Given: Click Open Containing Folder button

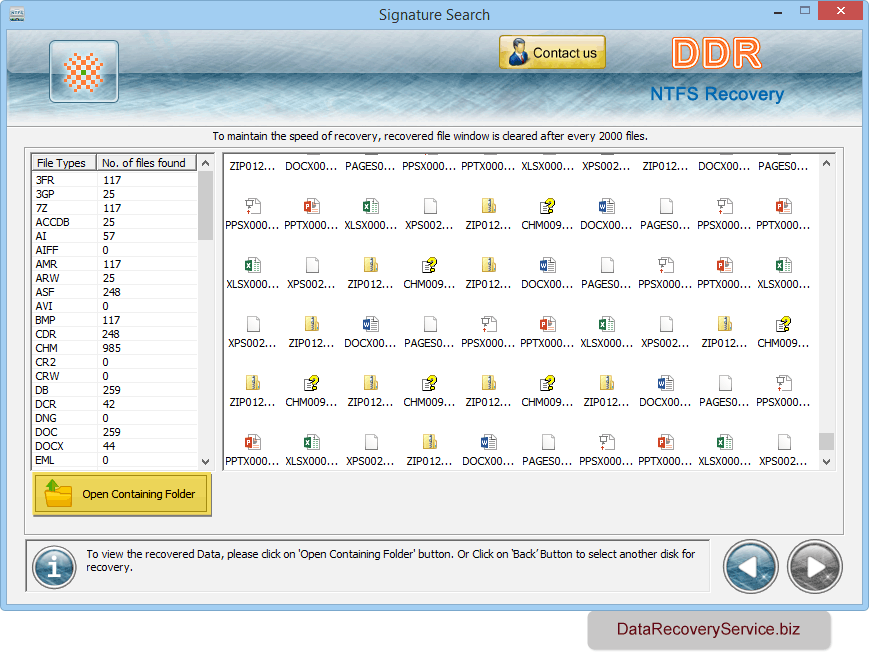Looking at the screenshot, I should [122, 494].
